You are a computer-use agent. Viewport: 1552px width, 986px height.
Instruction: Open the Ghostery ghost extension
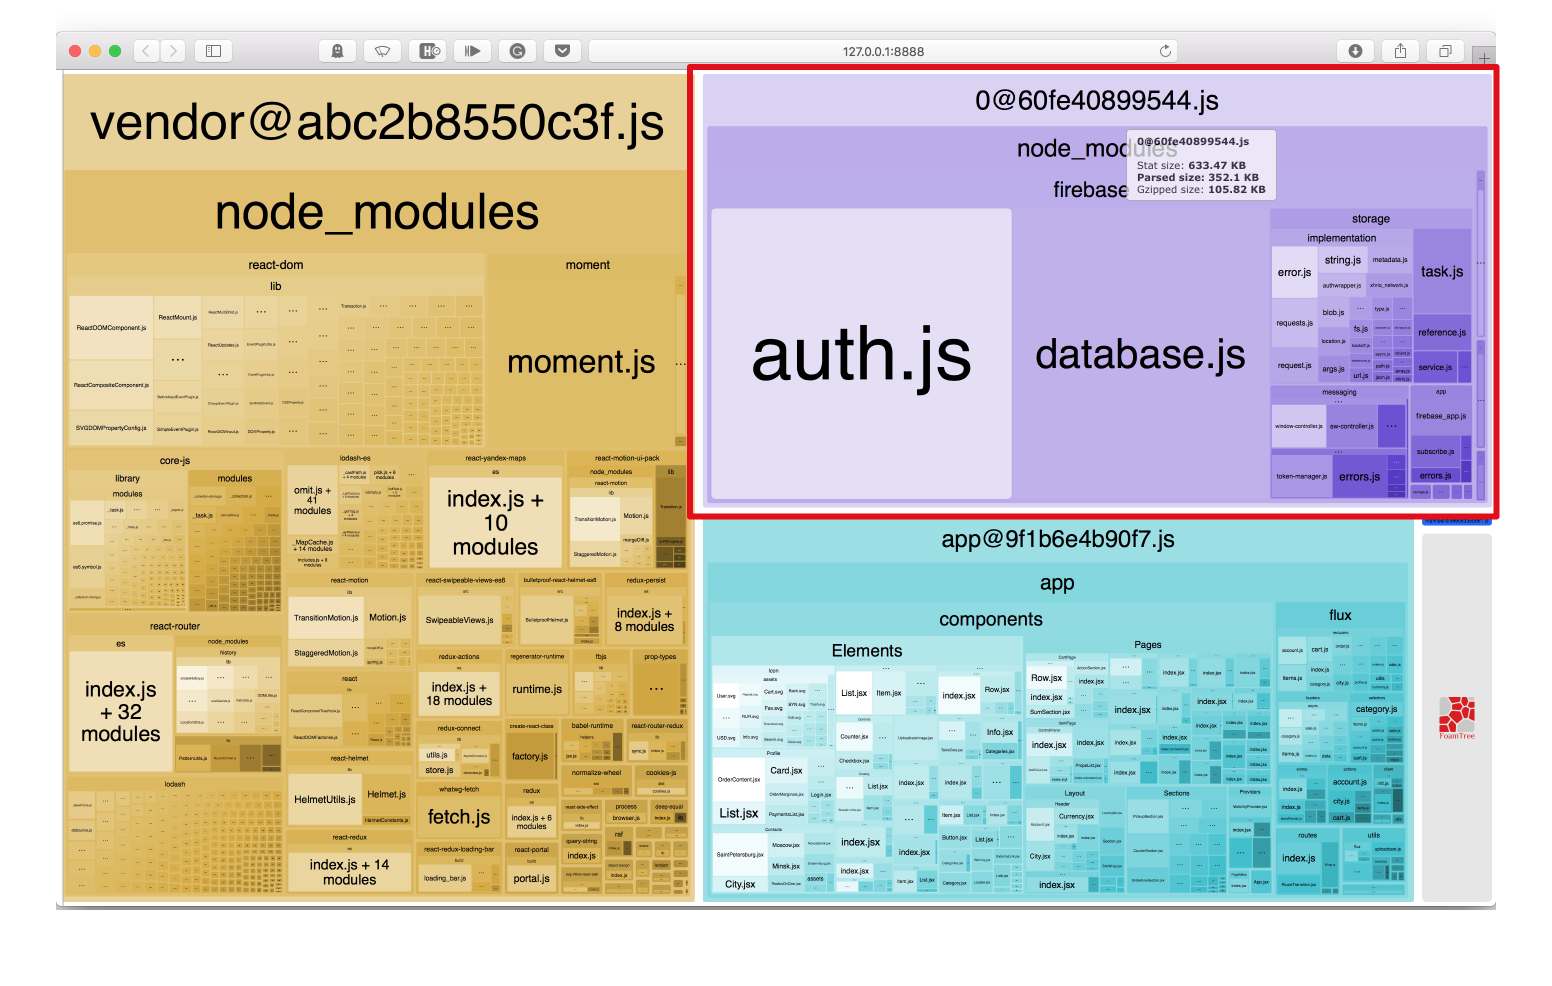click(x=337, y=51)
